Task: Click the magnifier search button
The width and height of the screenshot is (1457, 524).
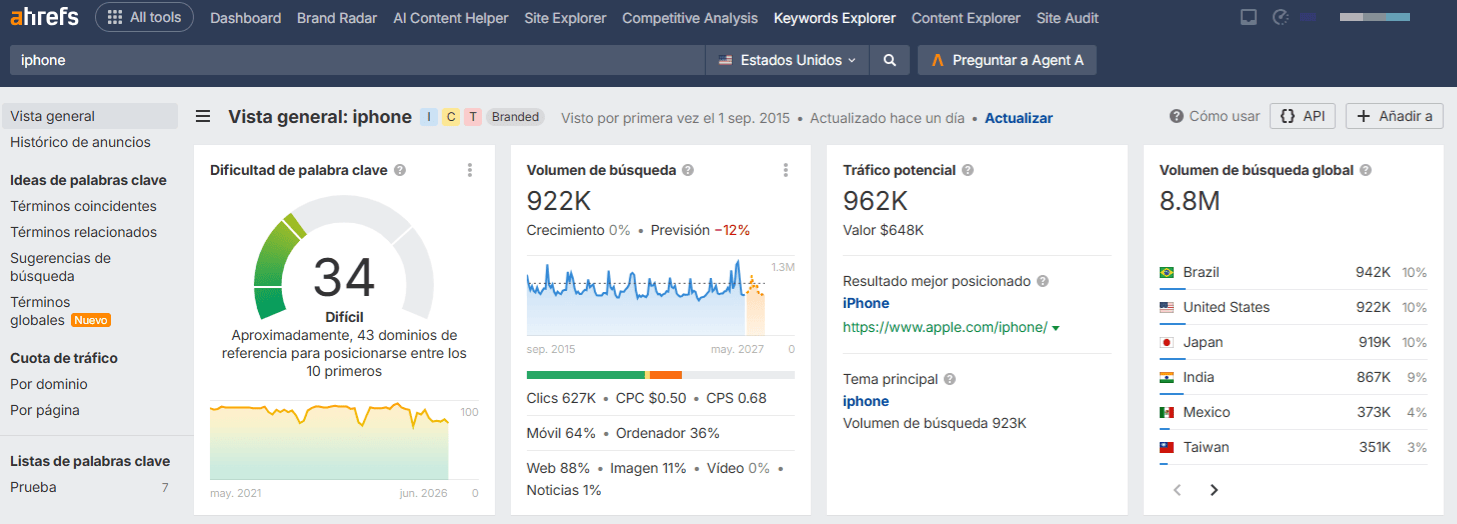Action: (889, 60)
